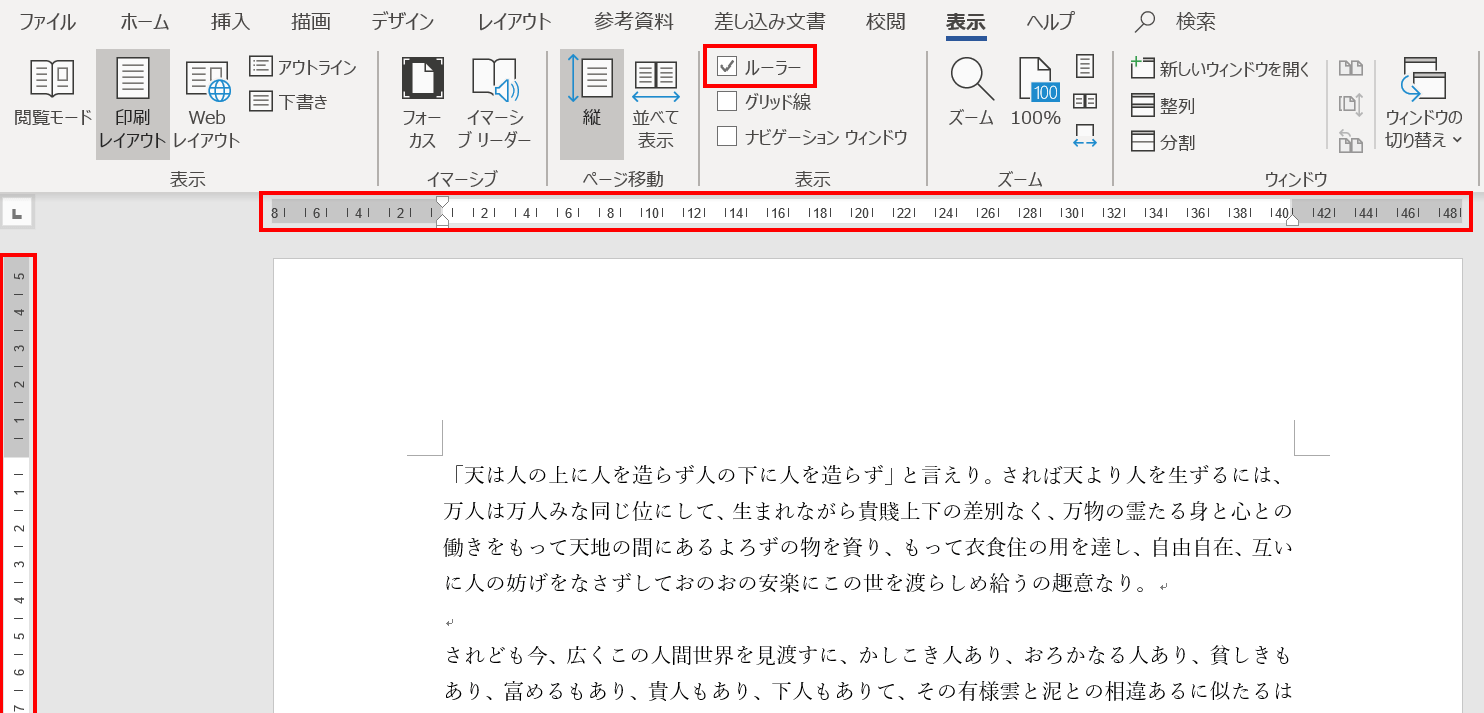Click the right indent marker on ruler
1484x713 pixels.
(1292, 219)
